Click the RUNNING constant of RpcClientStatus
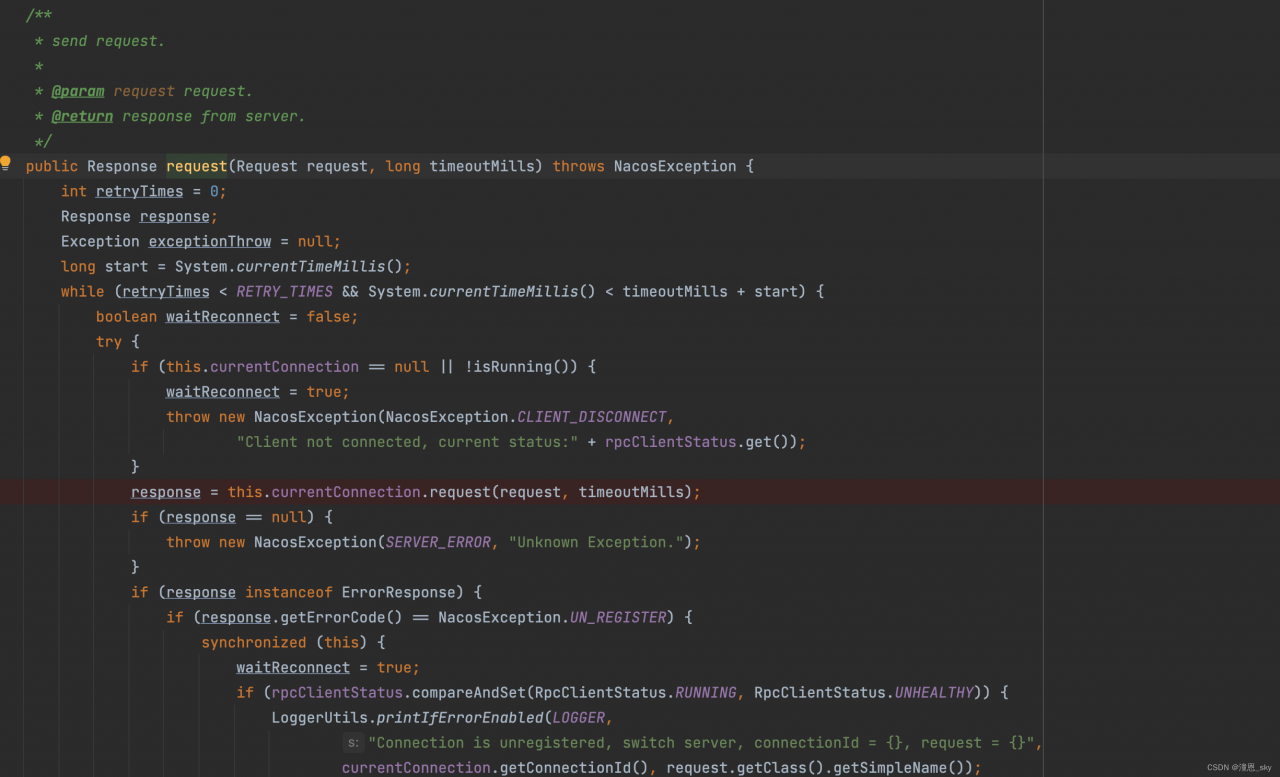This screenshot has width=1280, height=777. point(706,692)
